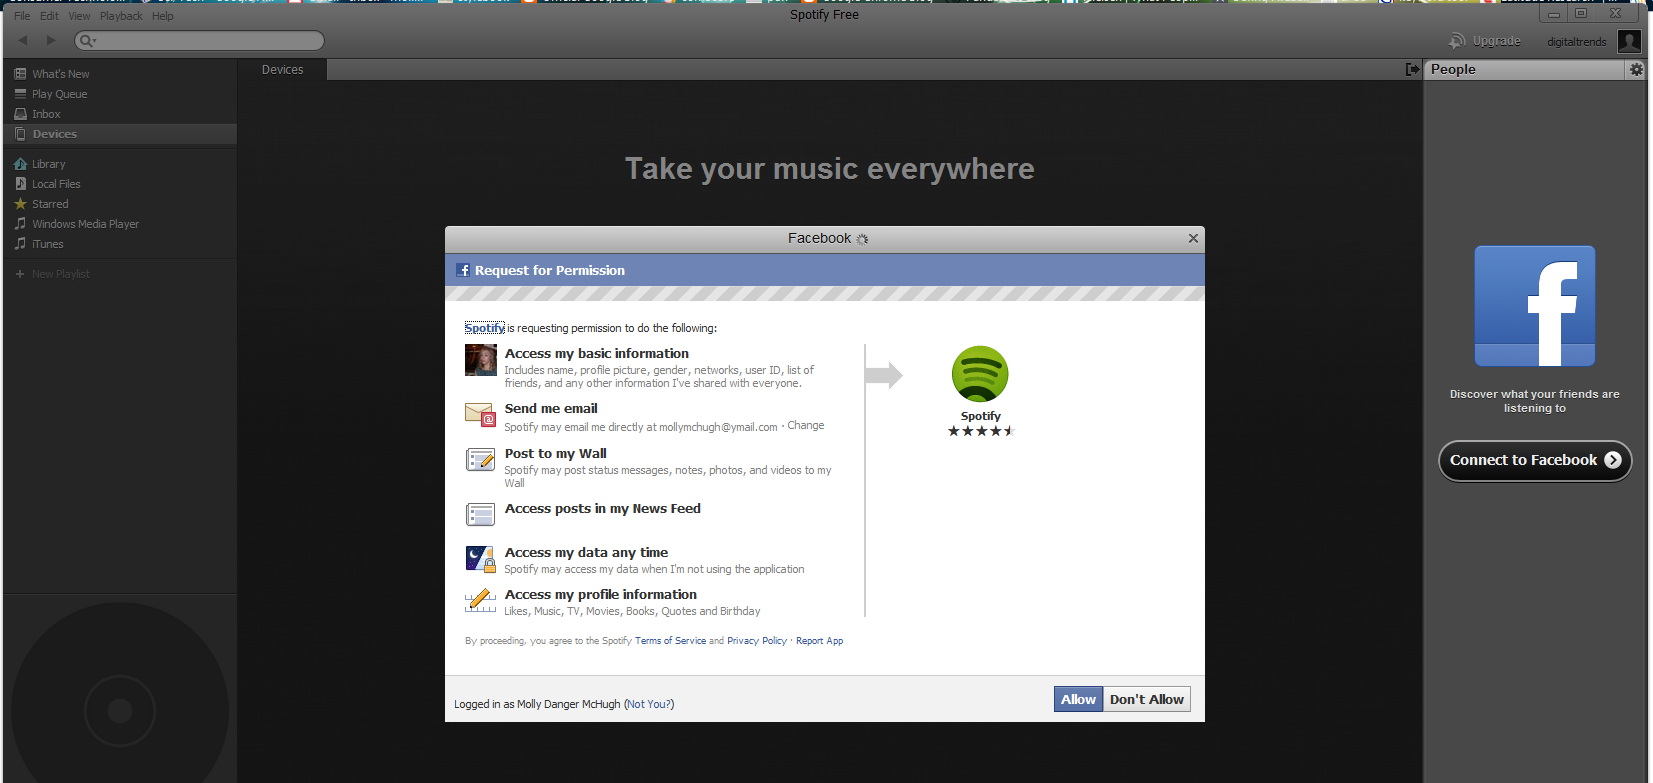Go back with the left arrow
Screen dimensions: 1653x783
[23, 40]
